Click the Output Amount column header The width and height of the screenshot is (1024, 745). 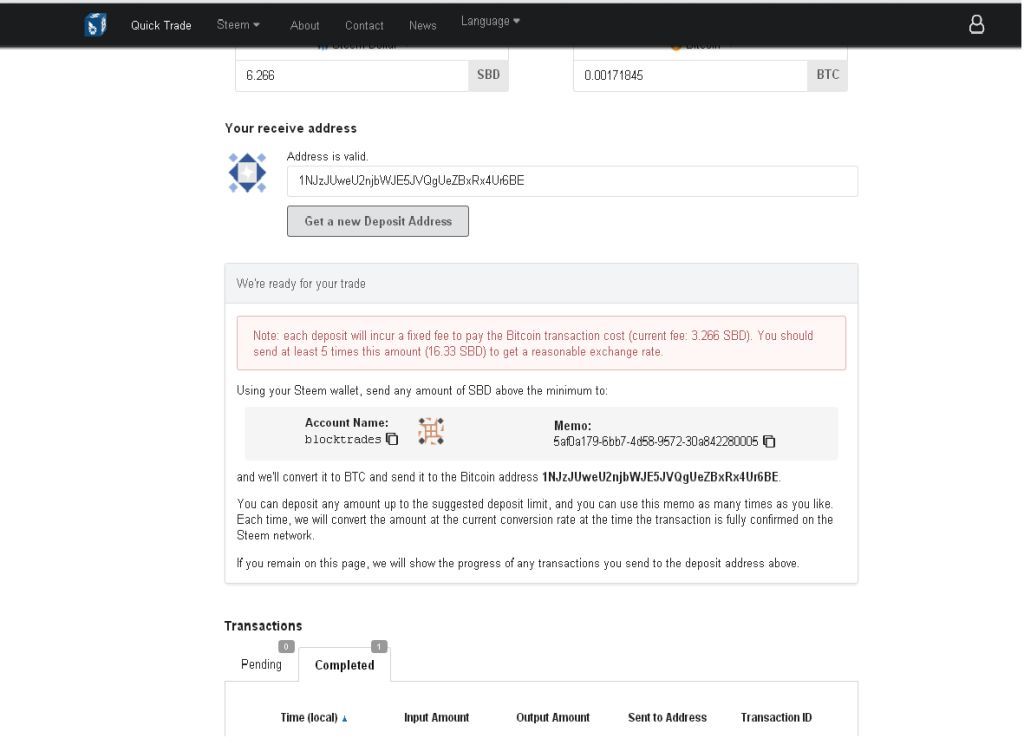point(552,718)
